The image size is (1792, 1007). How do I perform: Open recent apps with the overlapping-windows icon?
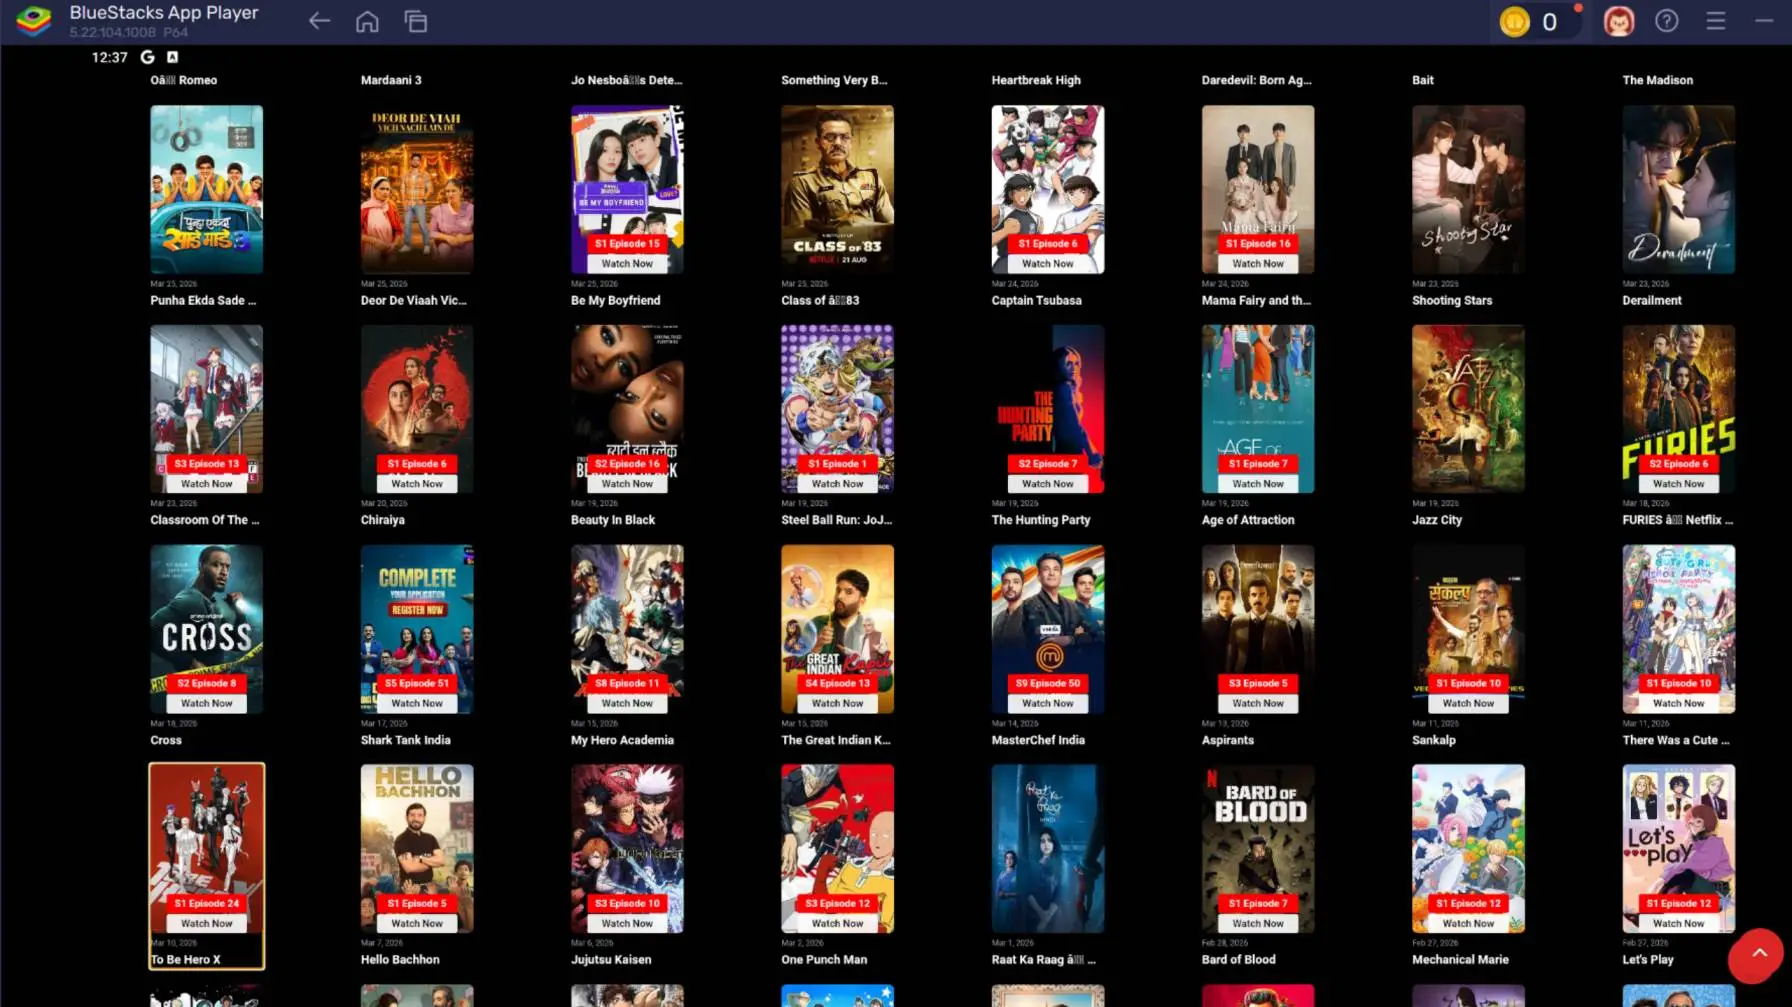click(415, 20)
